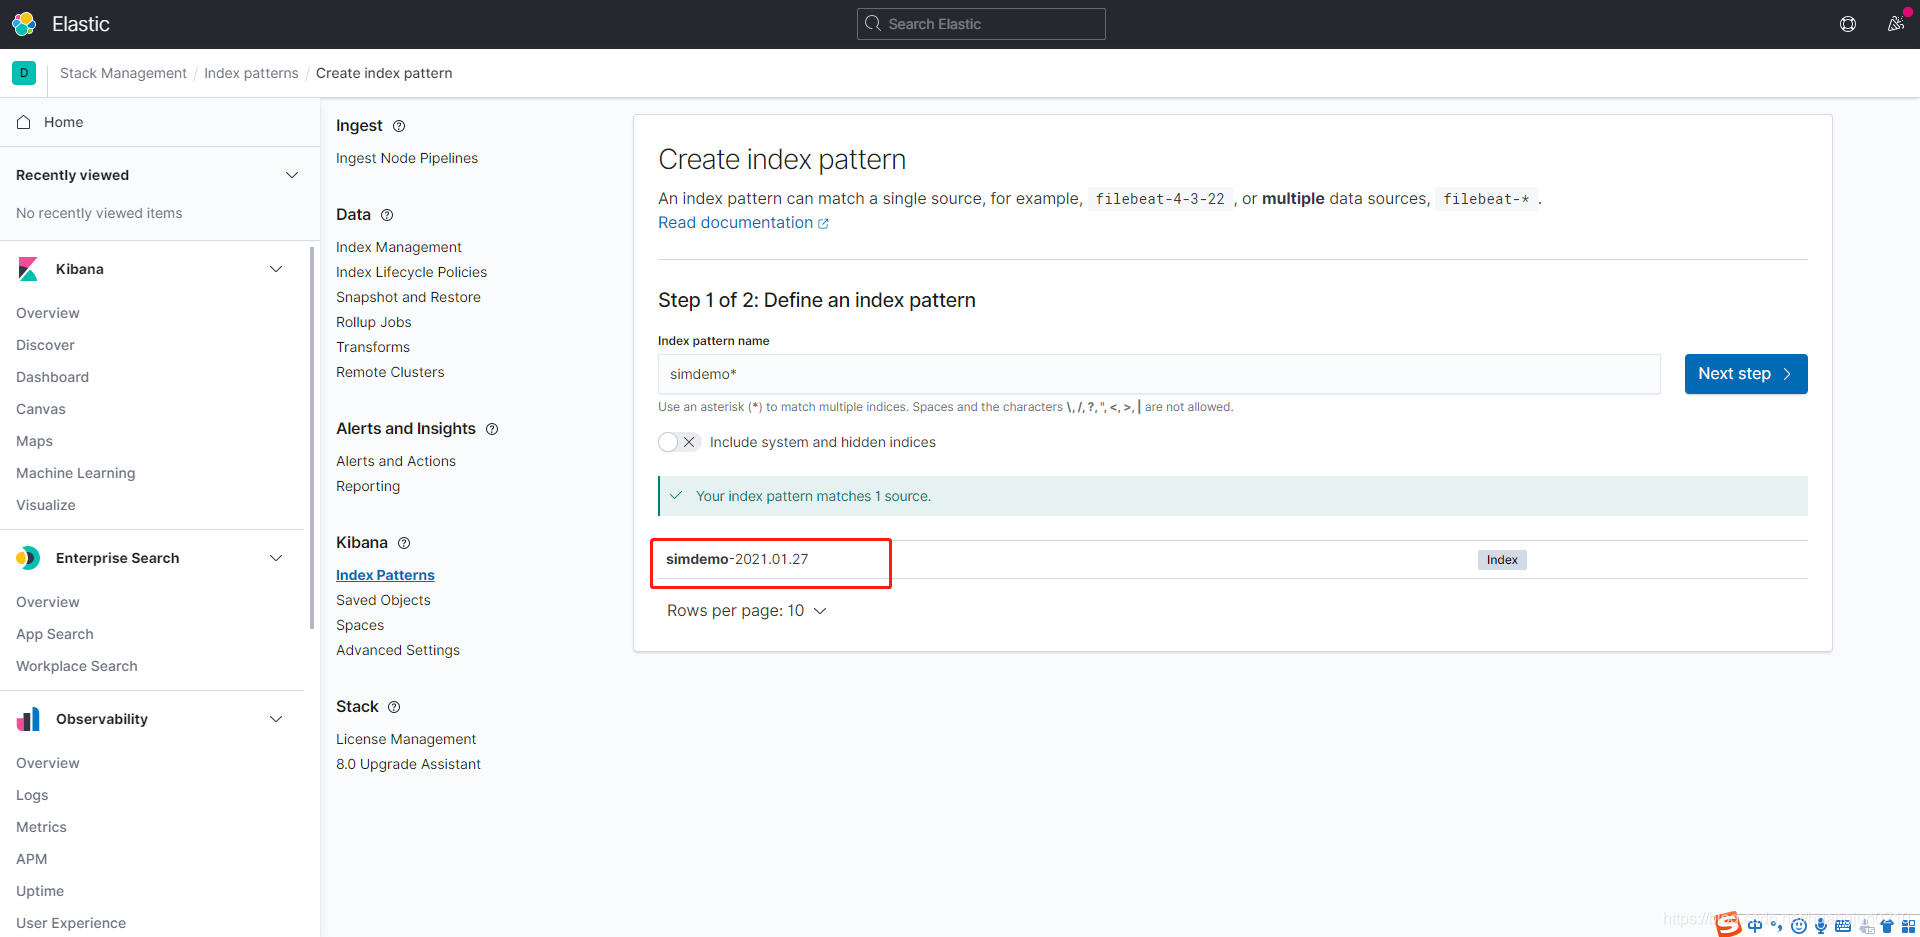Open help icon next to Ingest heading
The image size is (1920, 937).
tap(399, 126)
